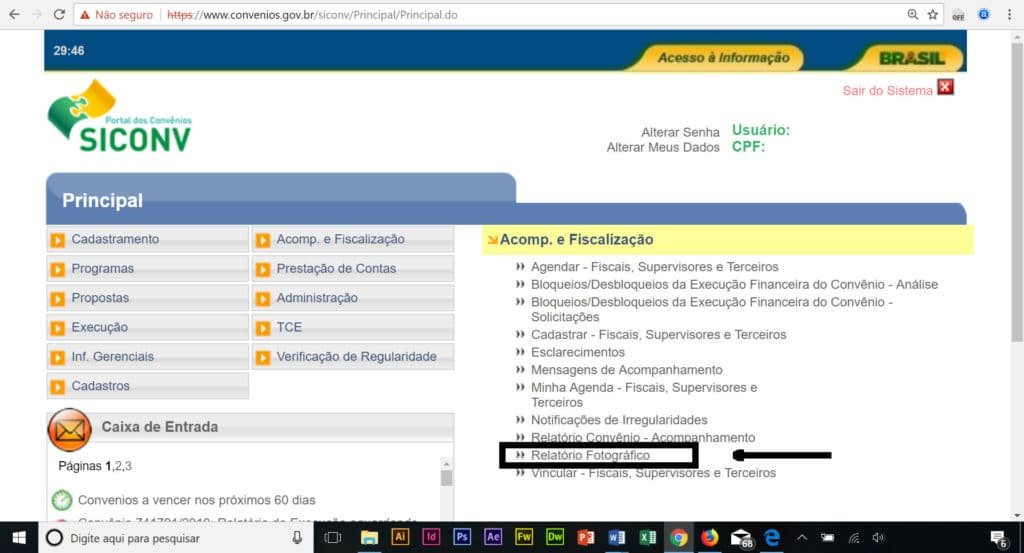The width and height of the screenshot is (1024, 553).
Task: Bookmark page with star icon
Action: coord(933,14)
